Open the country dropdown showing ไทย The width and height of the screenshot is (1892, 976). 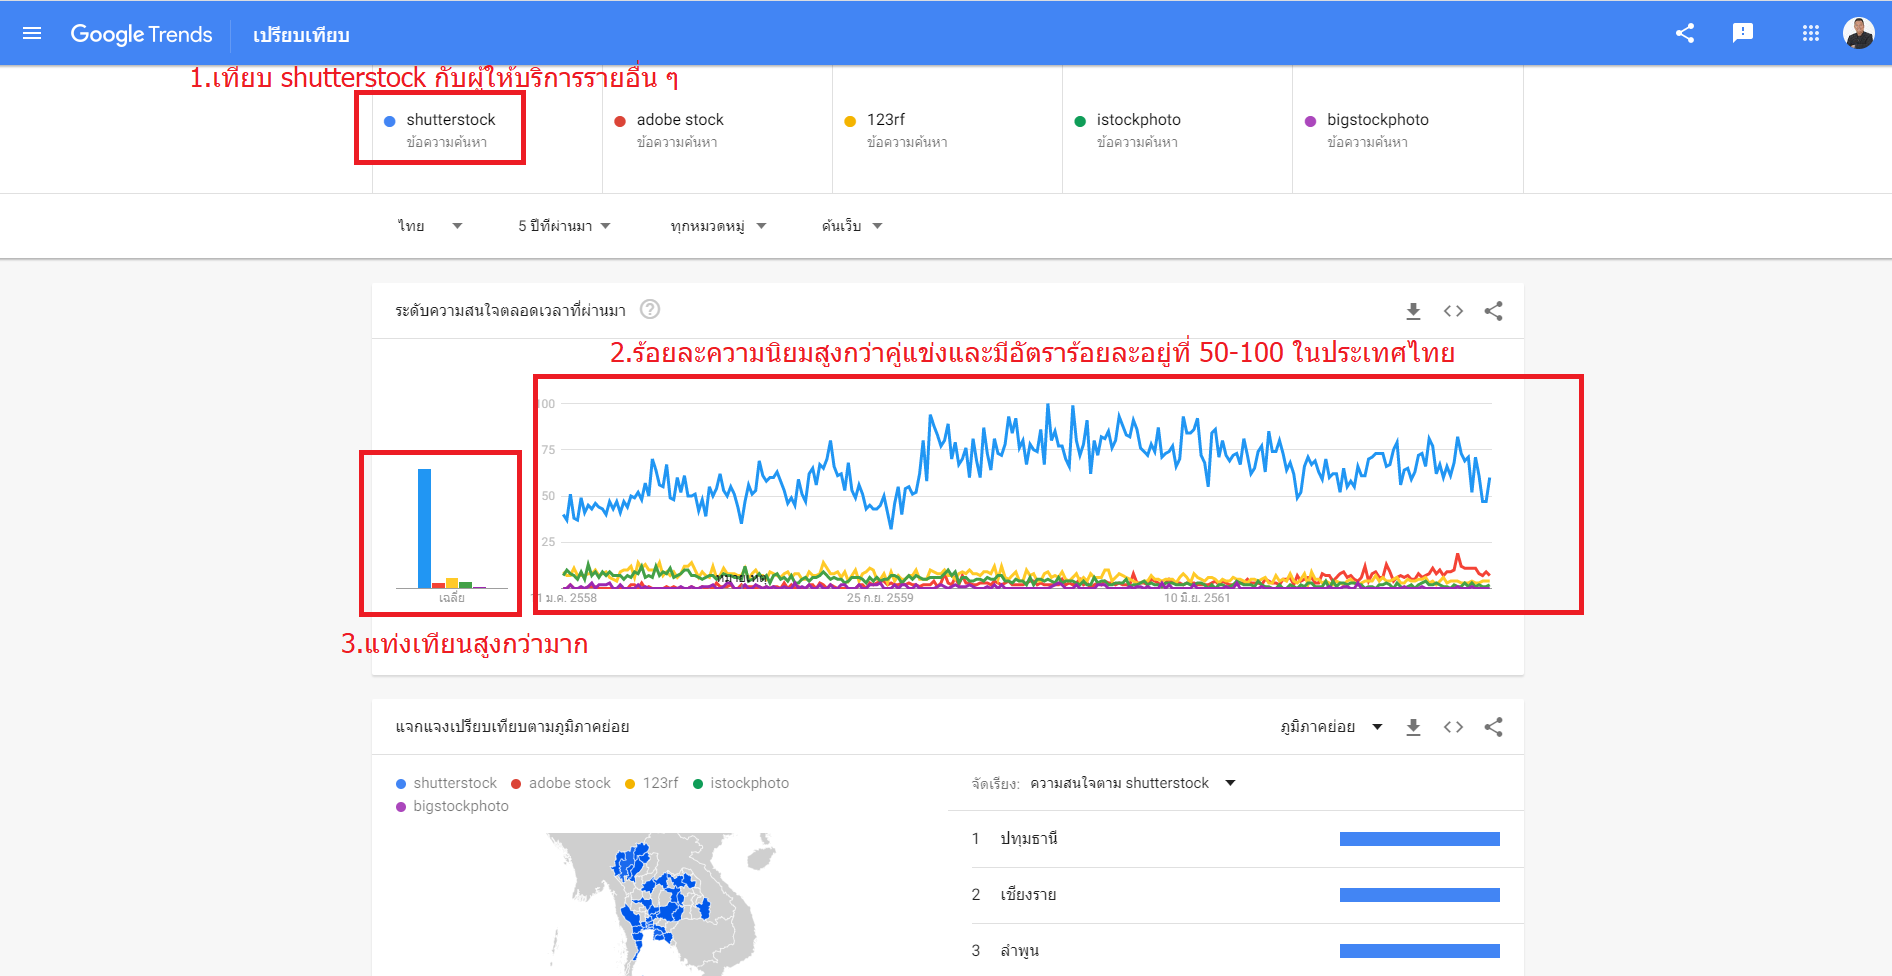tap(430, 226)
